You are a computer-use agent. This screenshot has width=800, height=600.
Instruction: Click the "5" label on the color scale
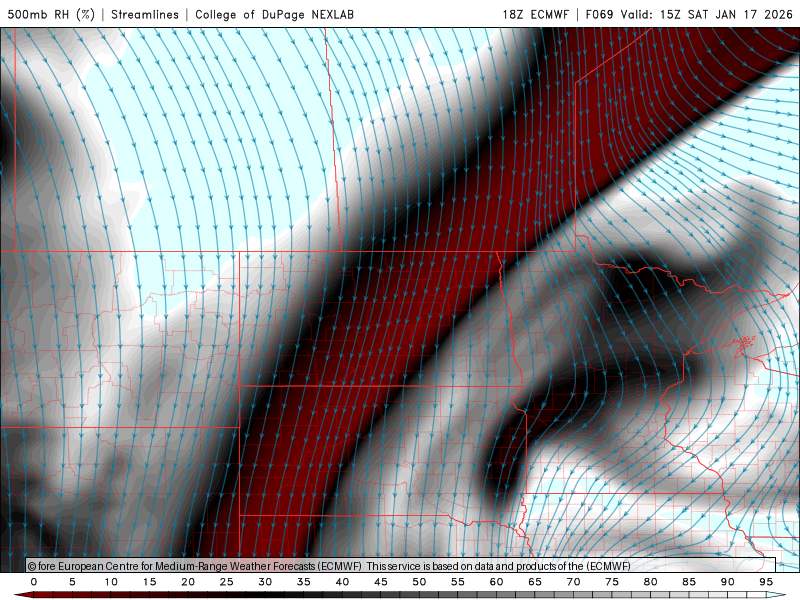point(72,582)
